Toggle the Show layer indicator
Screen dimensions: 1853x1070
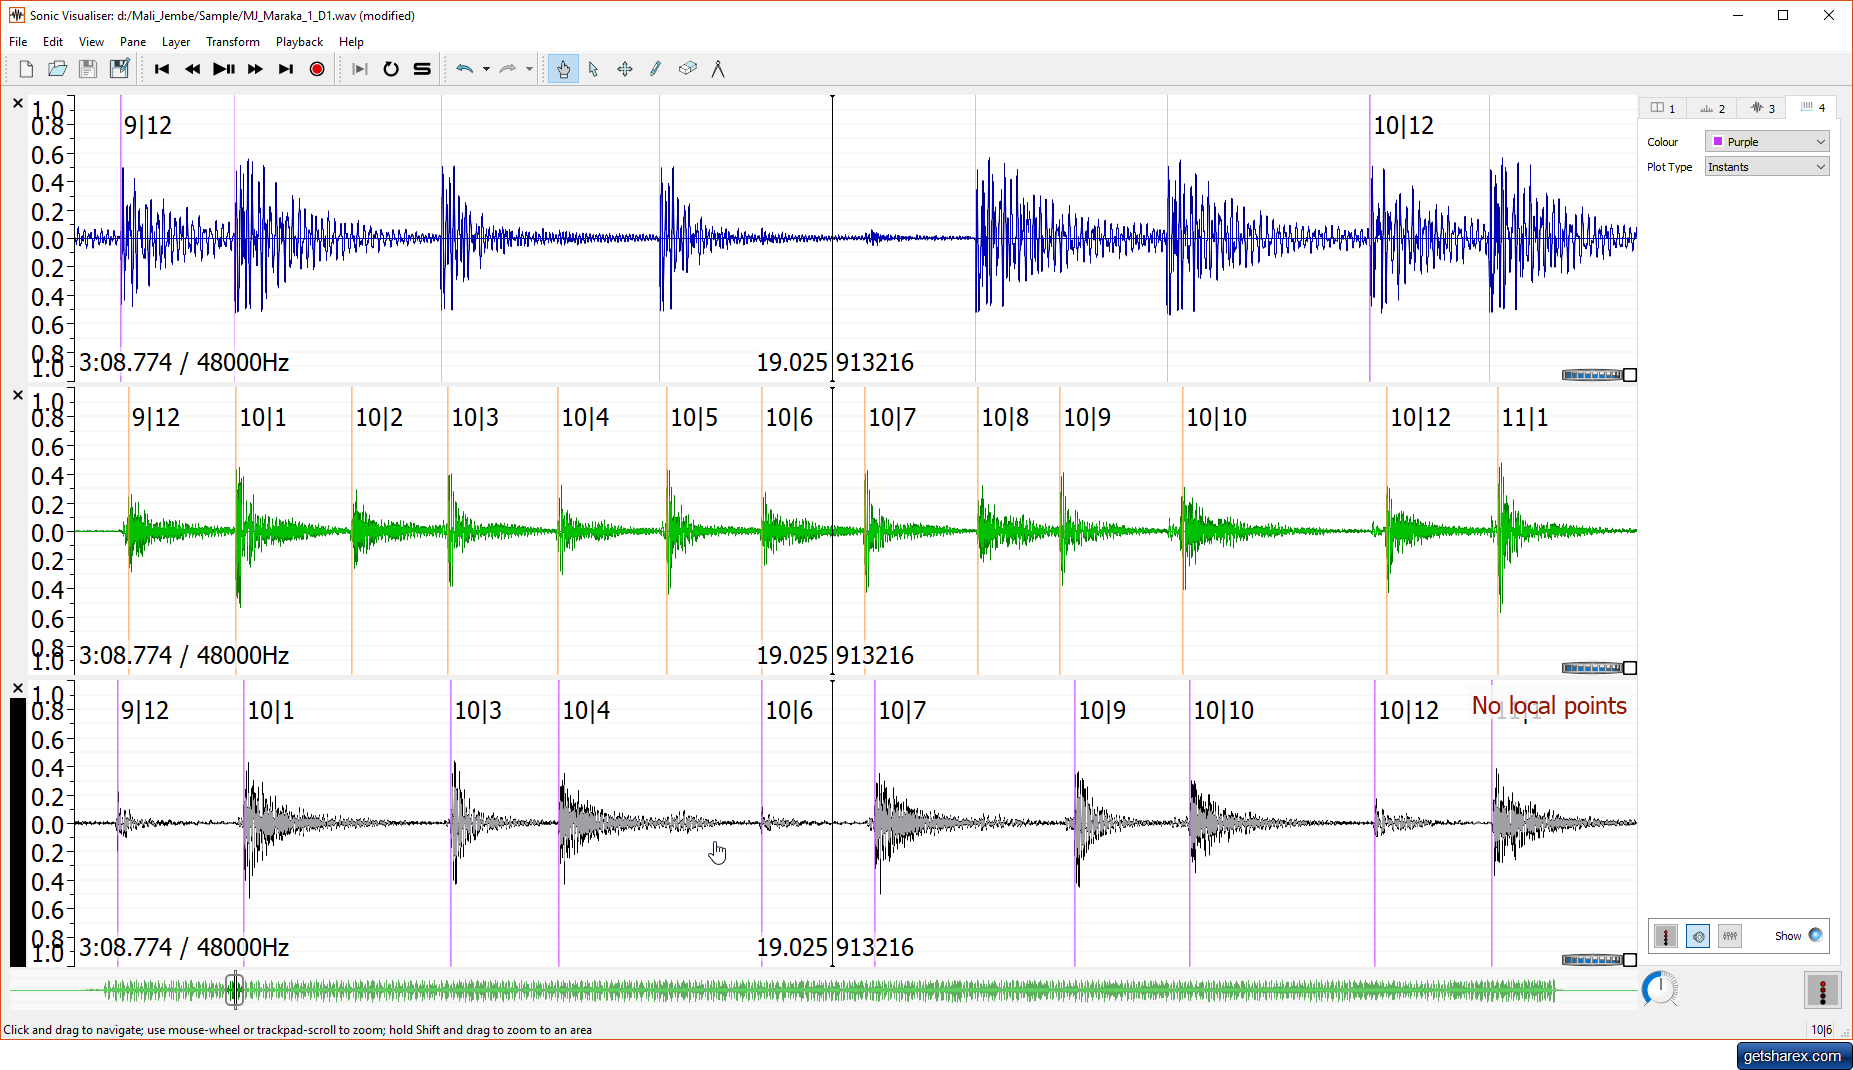1815,936
